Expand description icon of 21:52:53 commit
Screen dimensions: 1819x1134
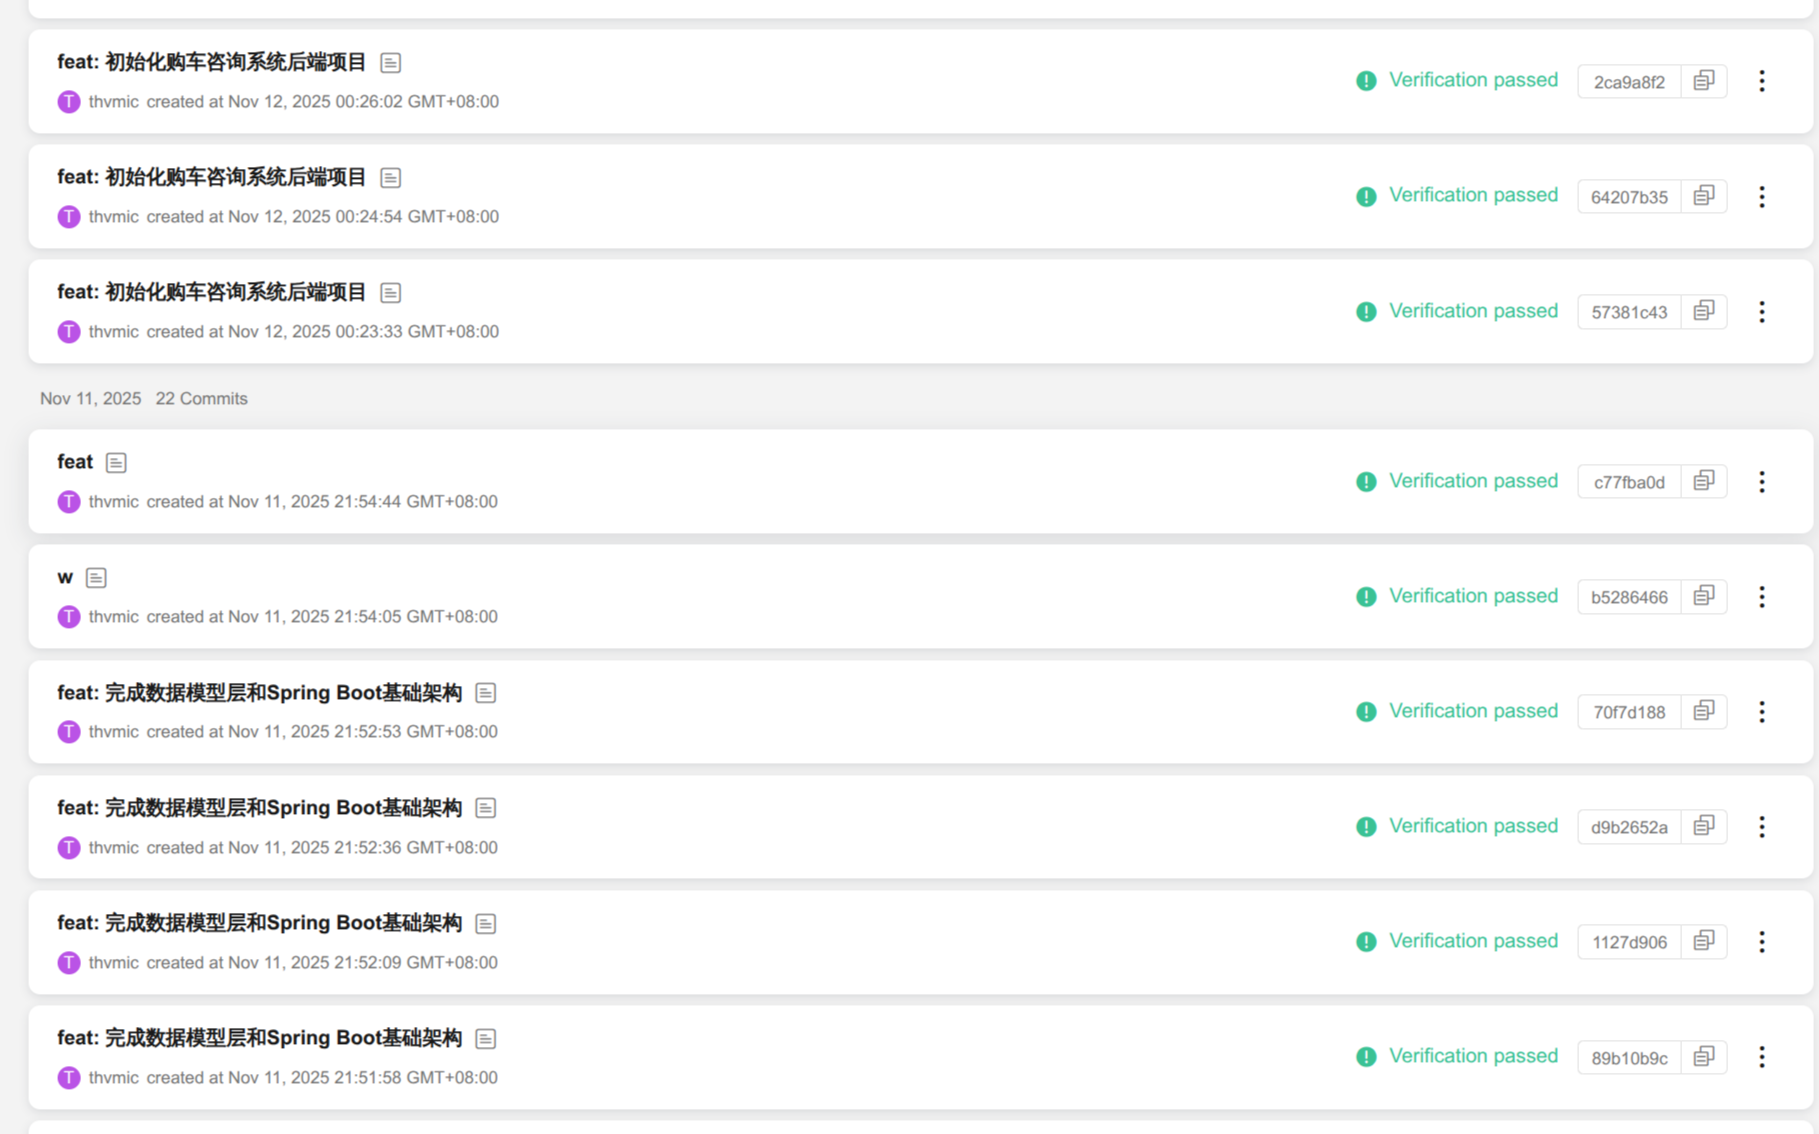pos(486,693)
